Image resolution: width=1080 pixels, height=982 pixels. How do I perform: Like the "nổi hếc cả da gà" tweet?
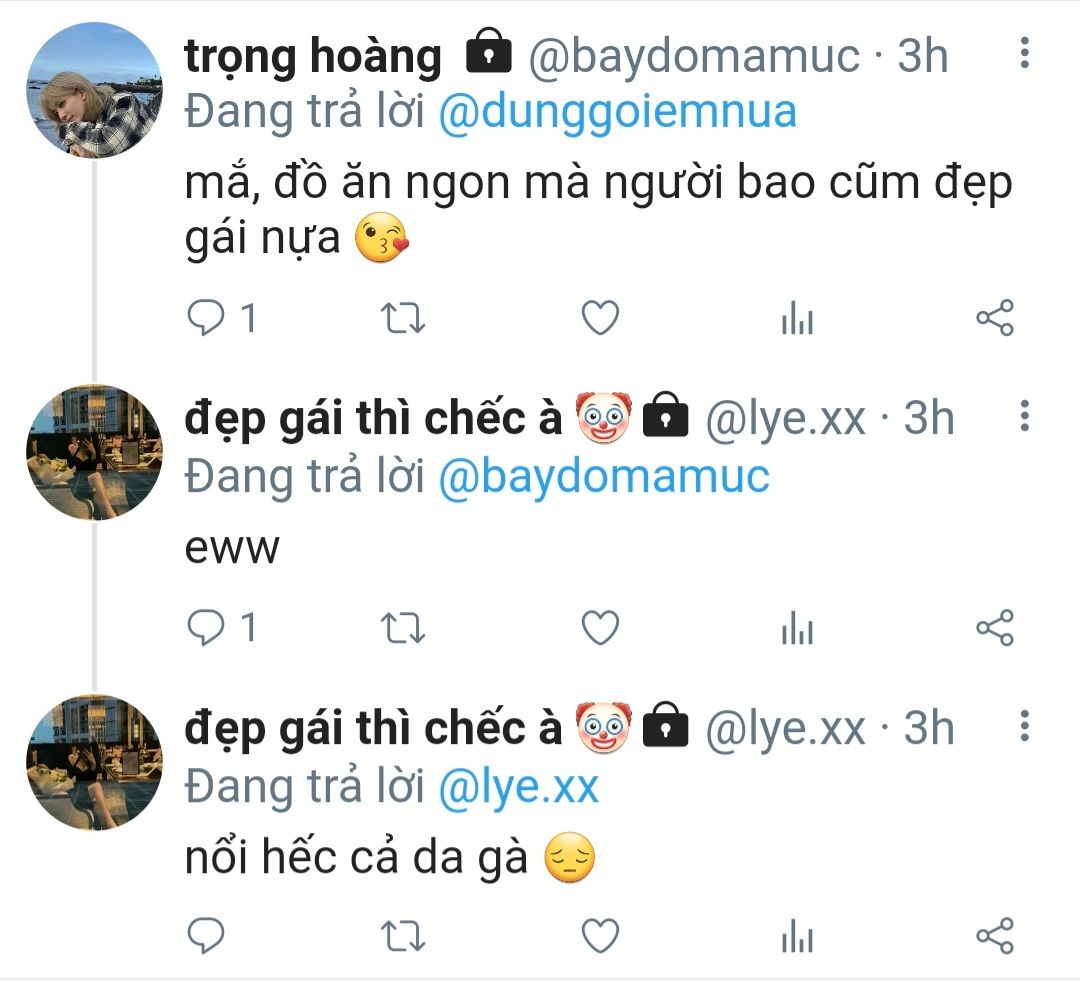(600, 936)
